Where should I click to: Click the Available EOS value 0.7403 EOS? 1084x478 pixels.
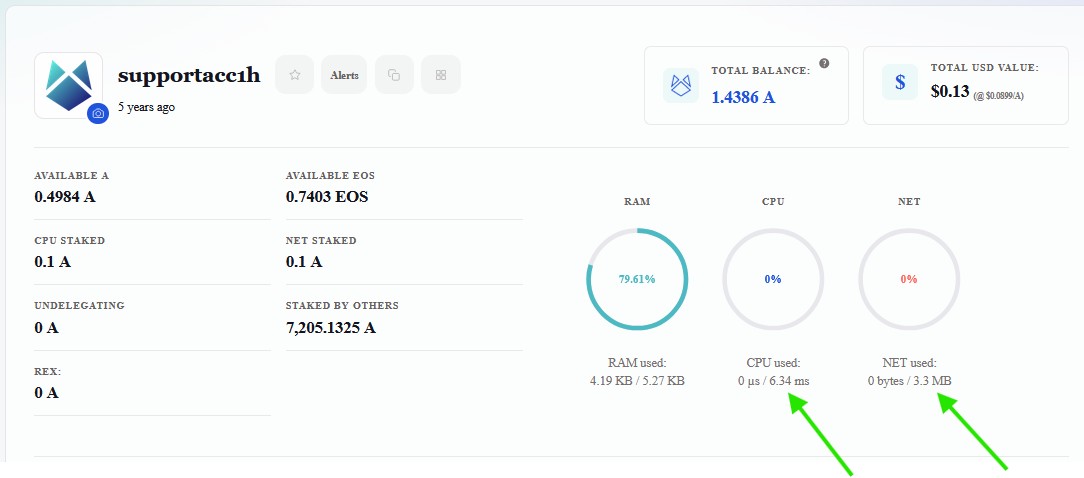click(x=327, y=197)
